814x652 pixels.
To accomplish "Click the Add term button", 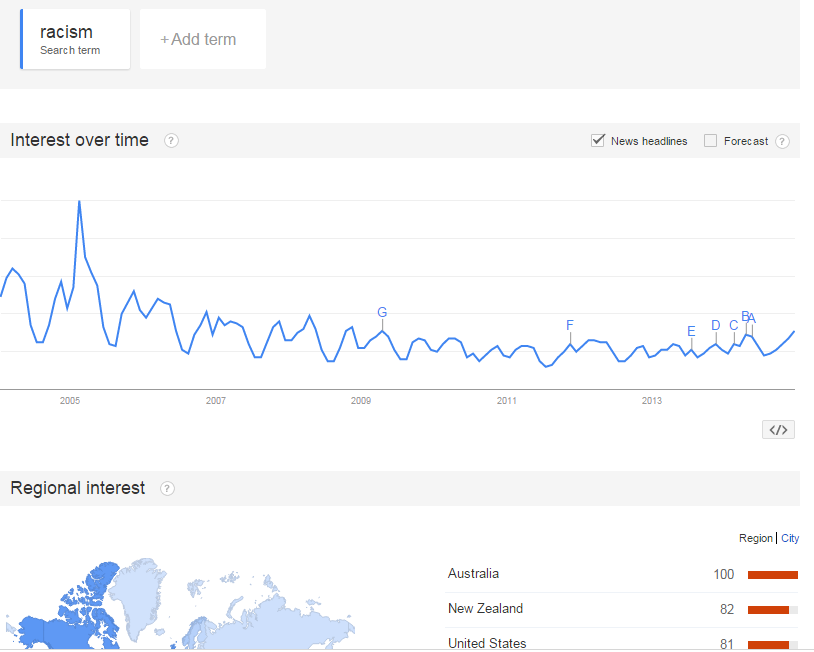I will pyautogui.click(x=202, y=40).
